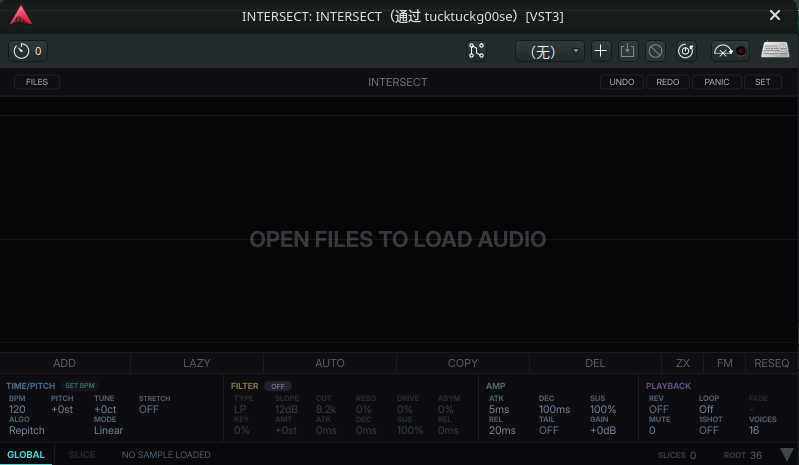
Task: Select the LAZY slice mode
Action: (197, 363)
